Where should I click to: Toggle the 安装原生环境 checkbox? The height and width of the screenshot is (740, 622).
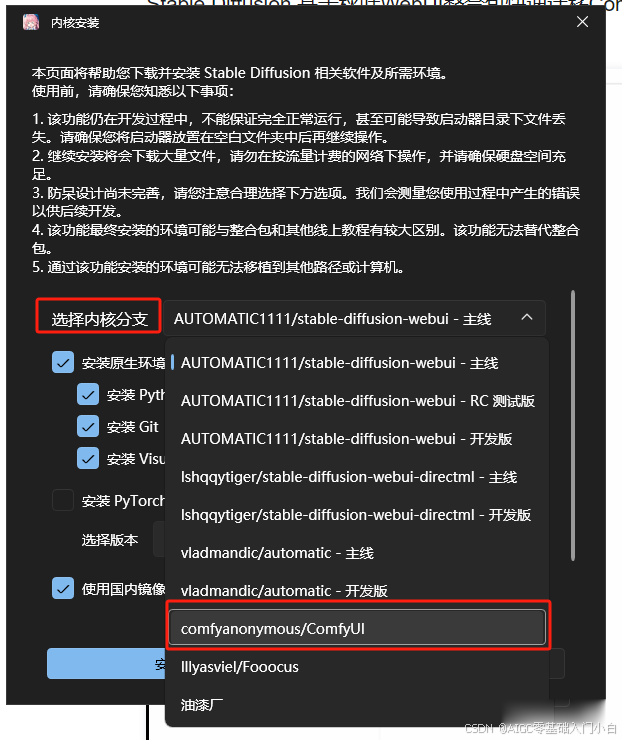[x=63, y=362]
